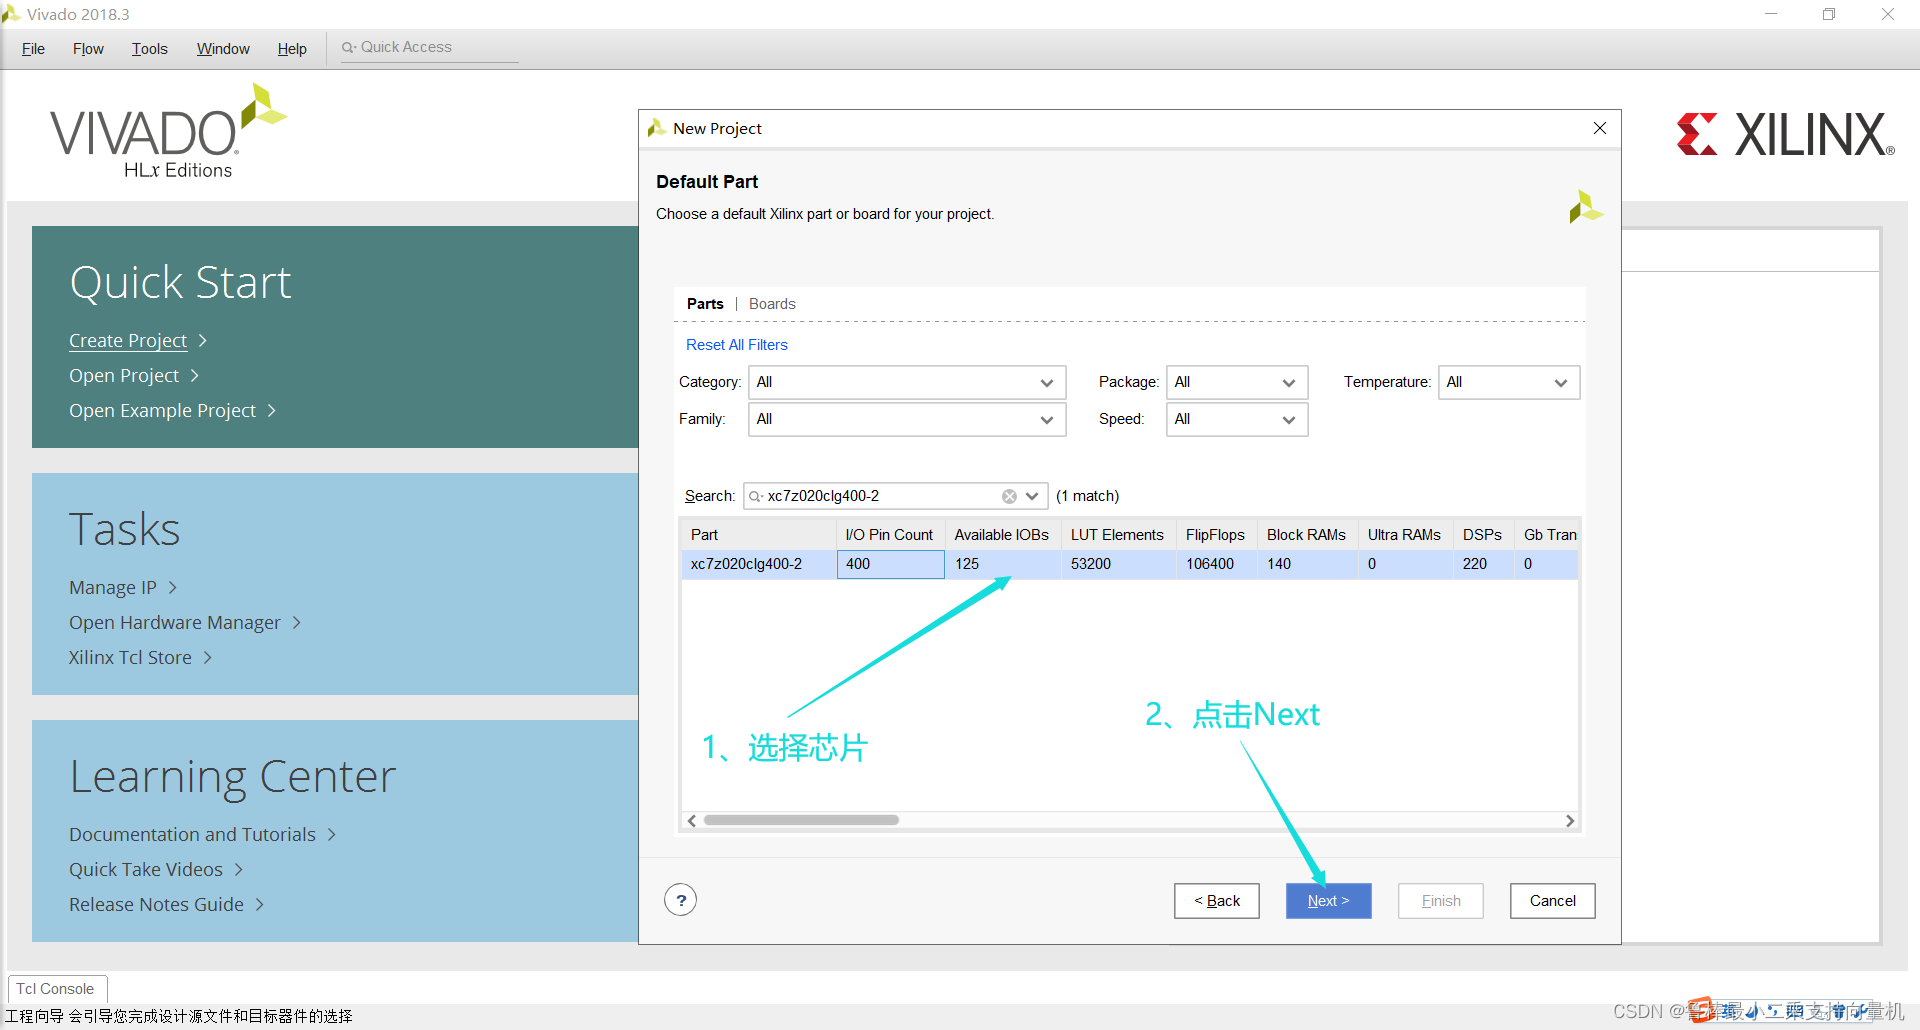Click the Block RAMs column header
1920x1030 pixels.
click(x=1306, y=535)
